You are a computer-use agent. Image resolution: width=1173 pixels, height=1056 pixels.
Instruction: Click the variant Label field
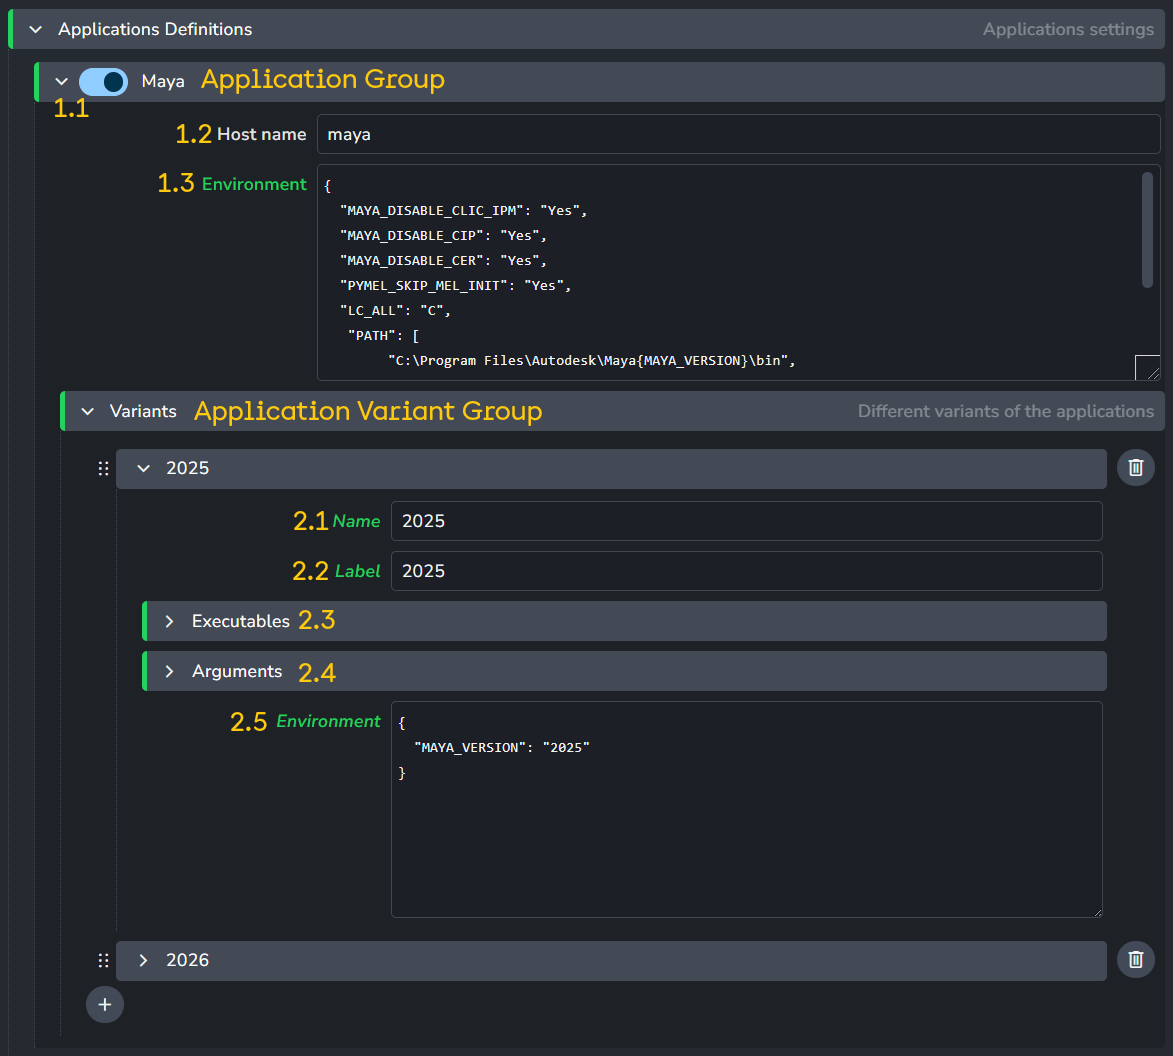point(746,572)
